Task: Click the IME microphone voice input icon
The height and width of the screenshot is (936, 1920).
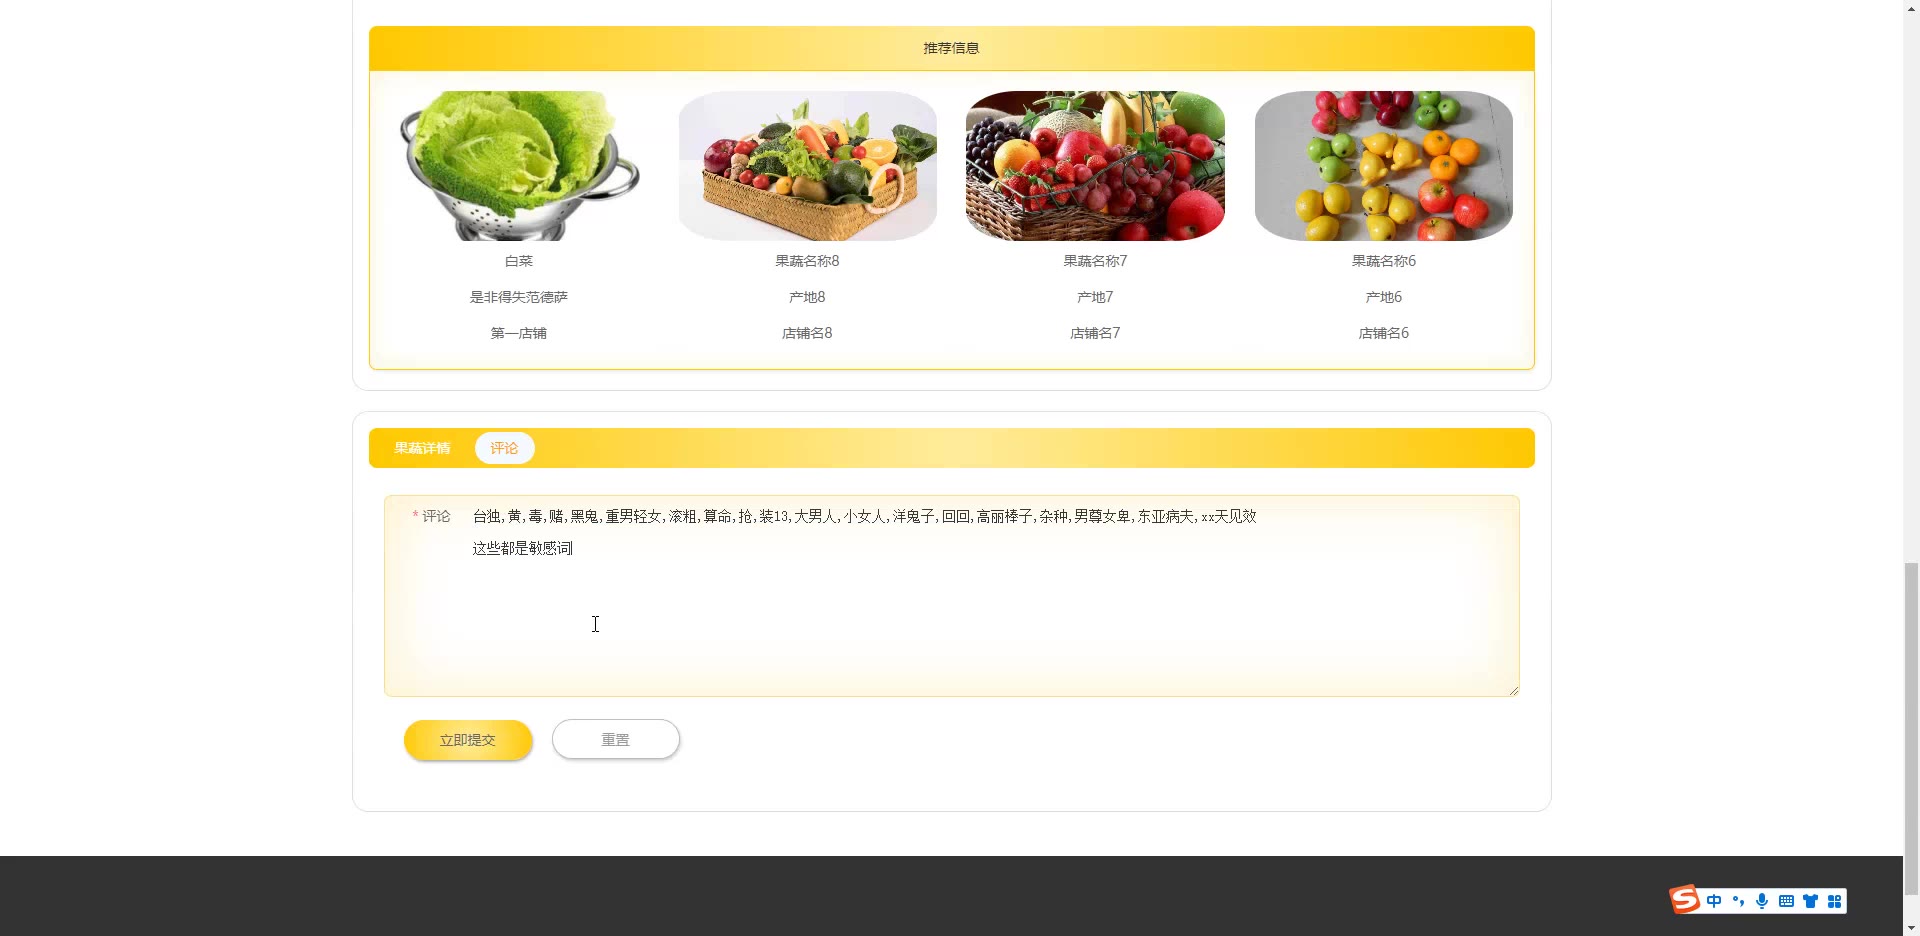Action: click(1762, 901)
